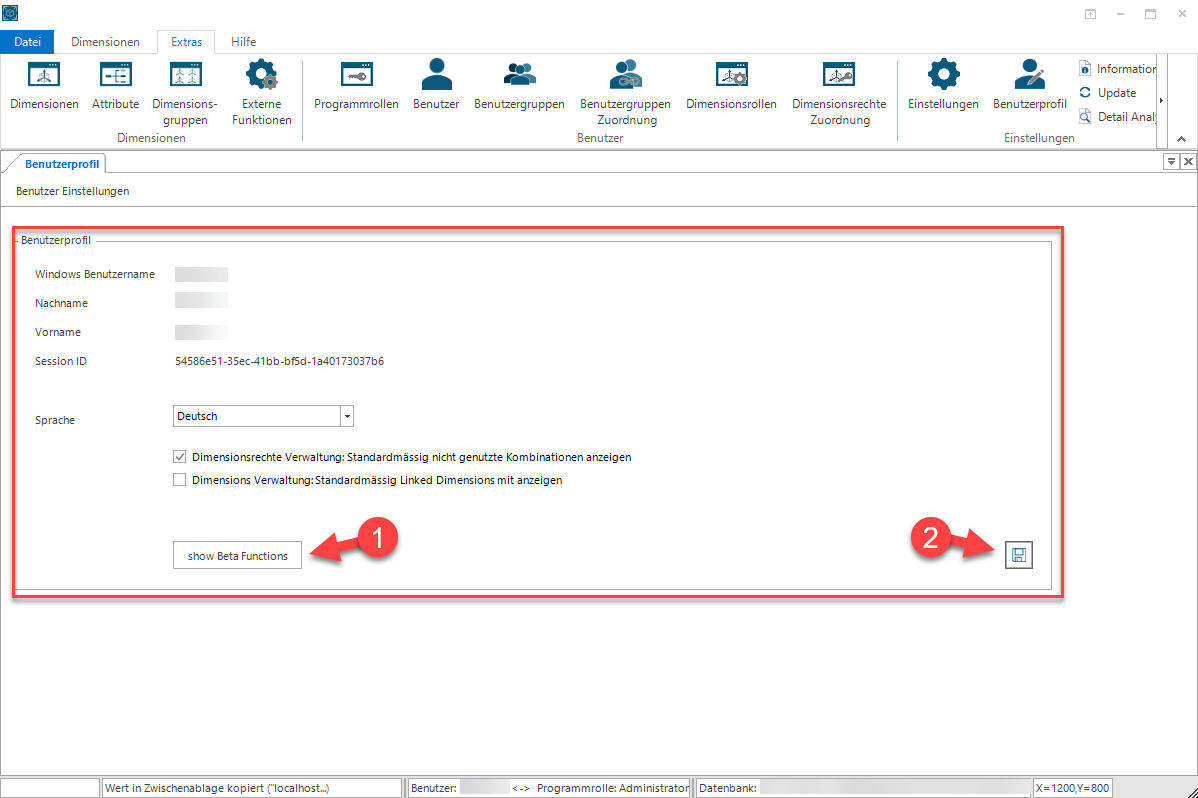
Task: Open the Hilfe ribbon tab
Action: pos(244,41)
